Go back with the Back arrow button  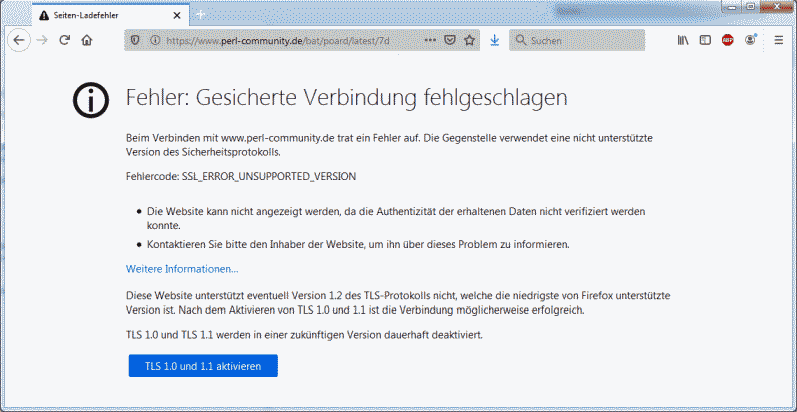pyautogui.click(x=19, y=41)
